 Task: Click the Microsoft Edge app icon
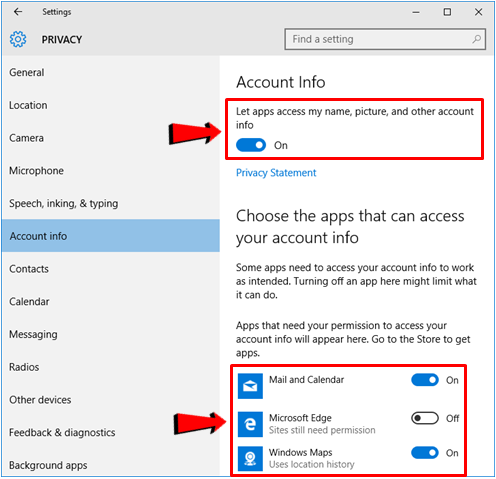(250, 424)
